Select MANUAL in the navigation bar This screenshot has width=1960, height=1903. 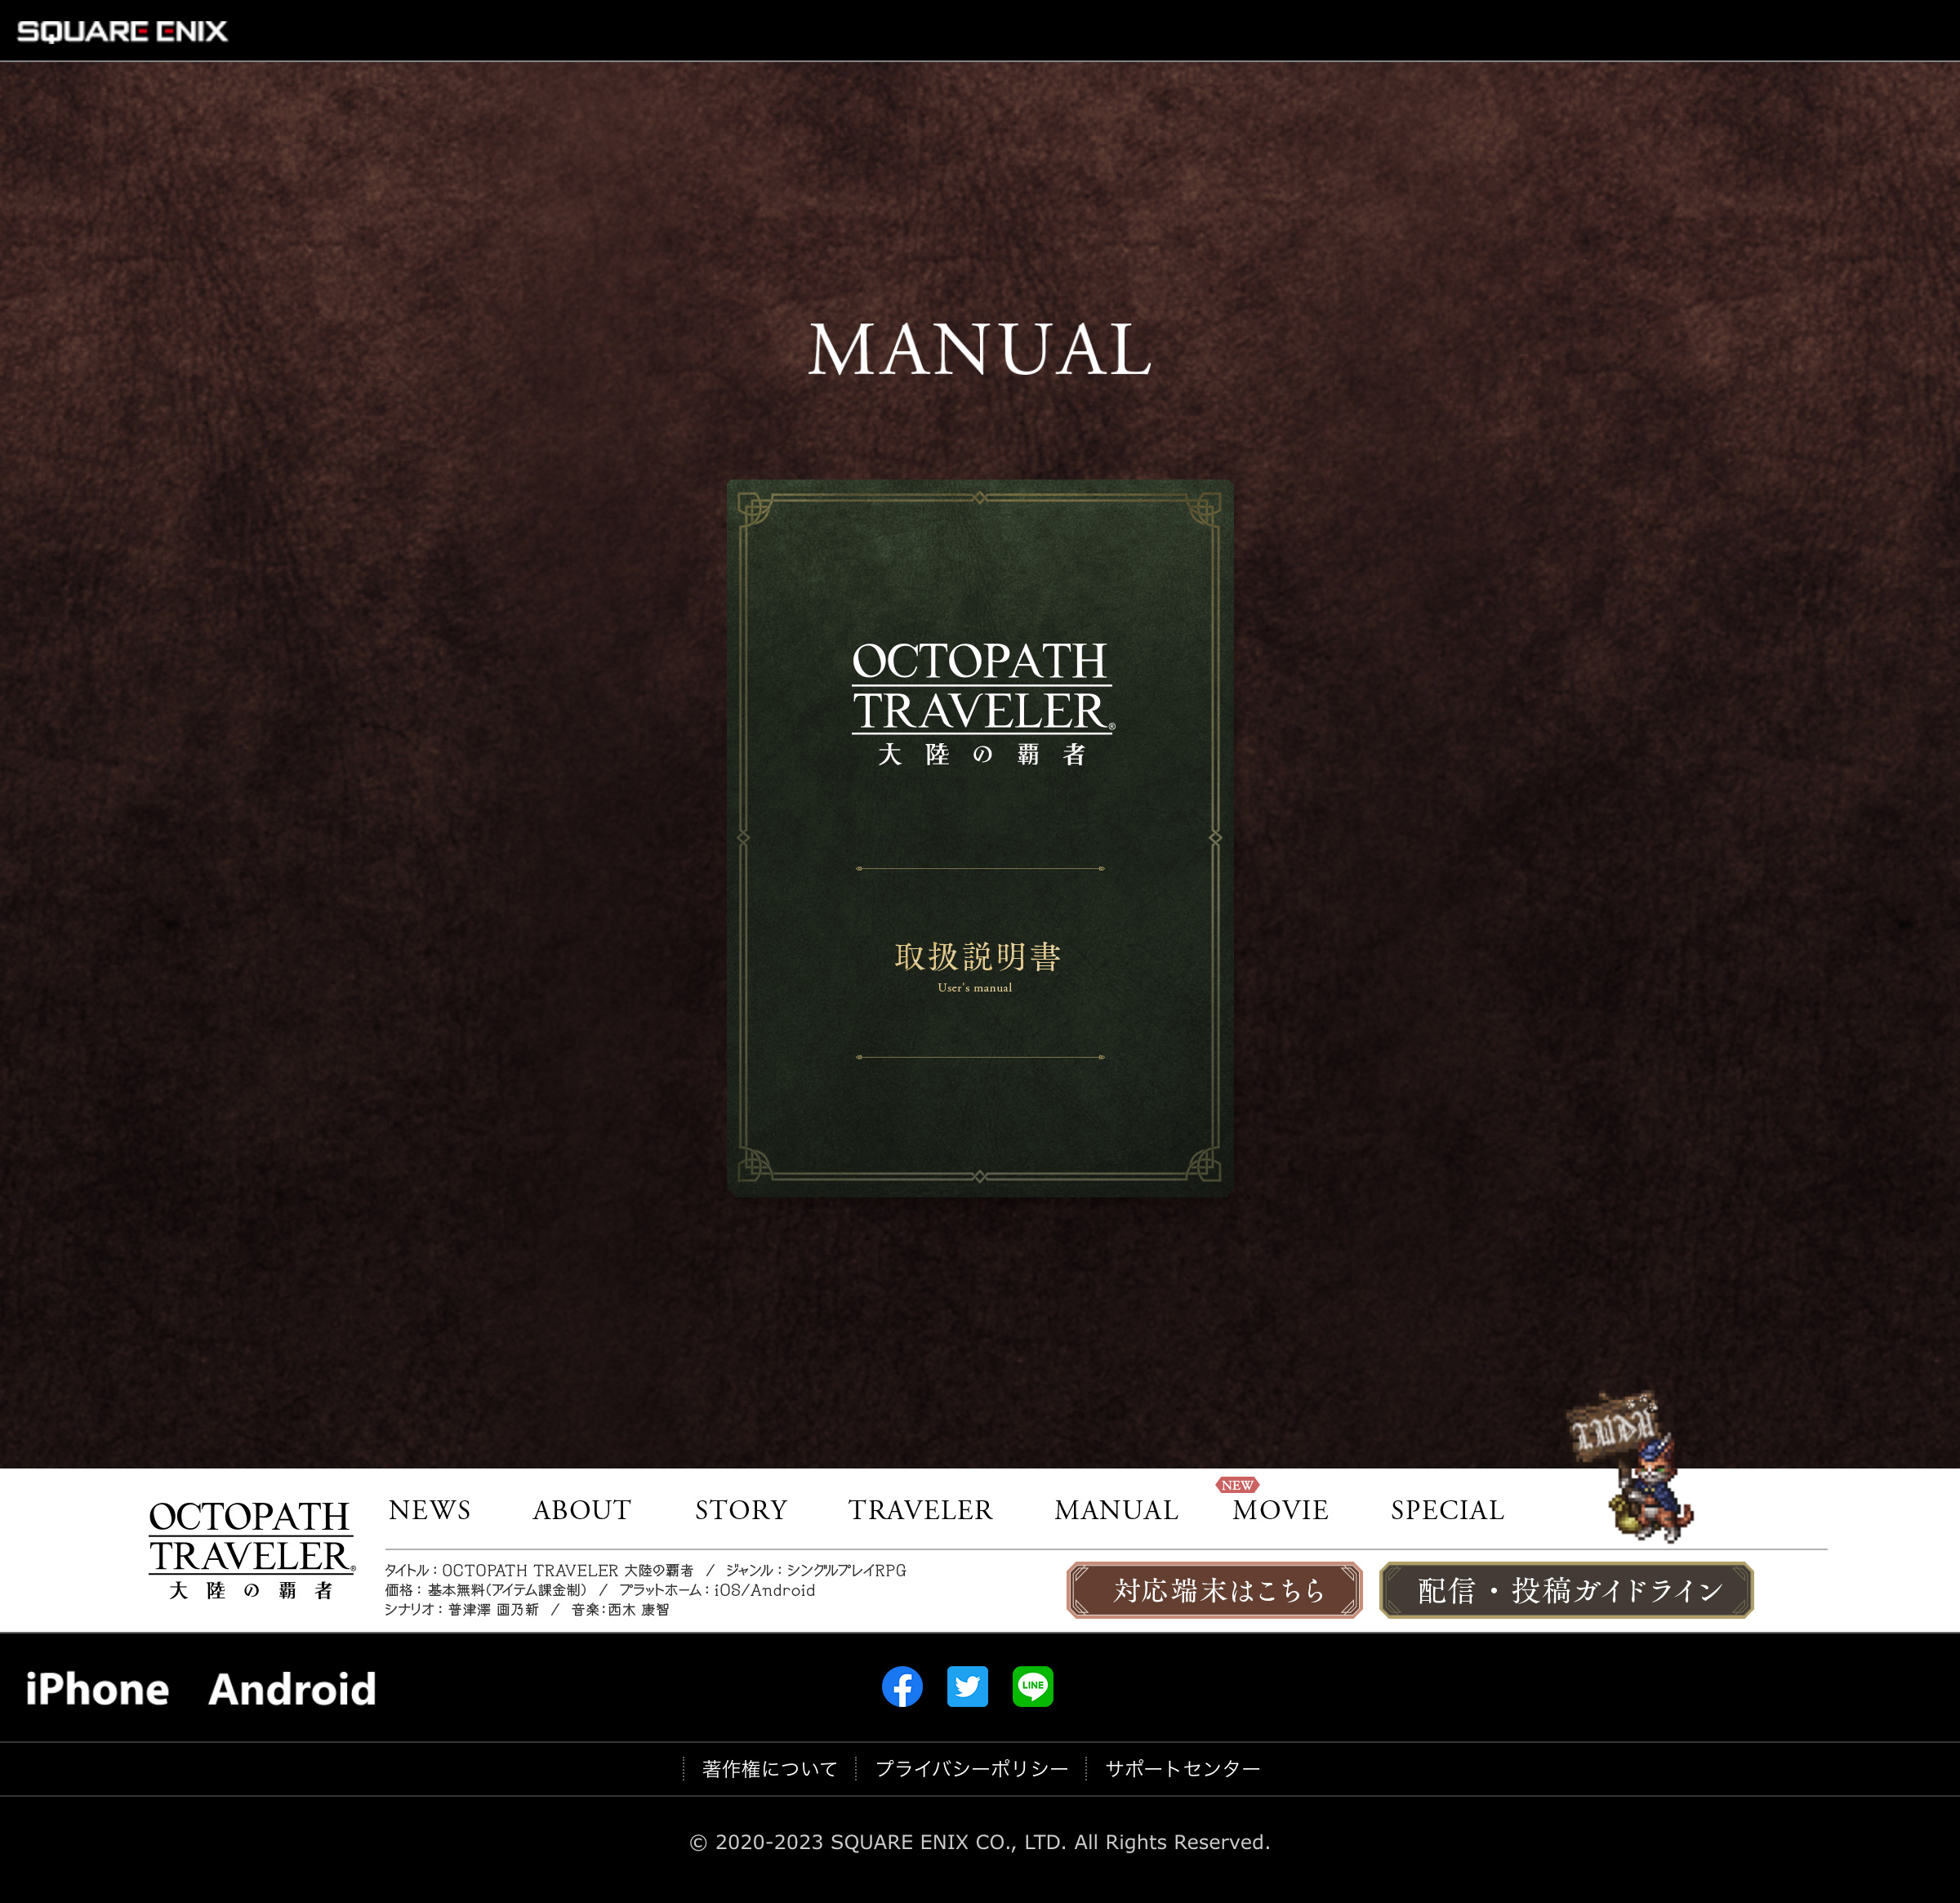click(1116, 1510)
